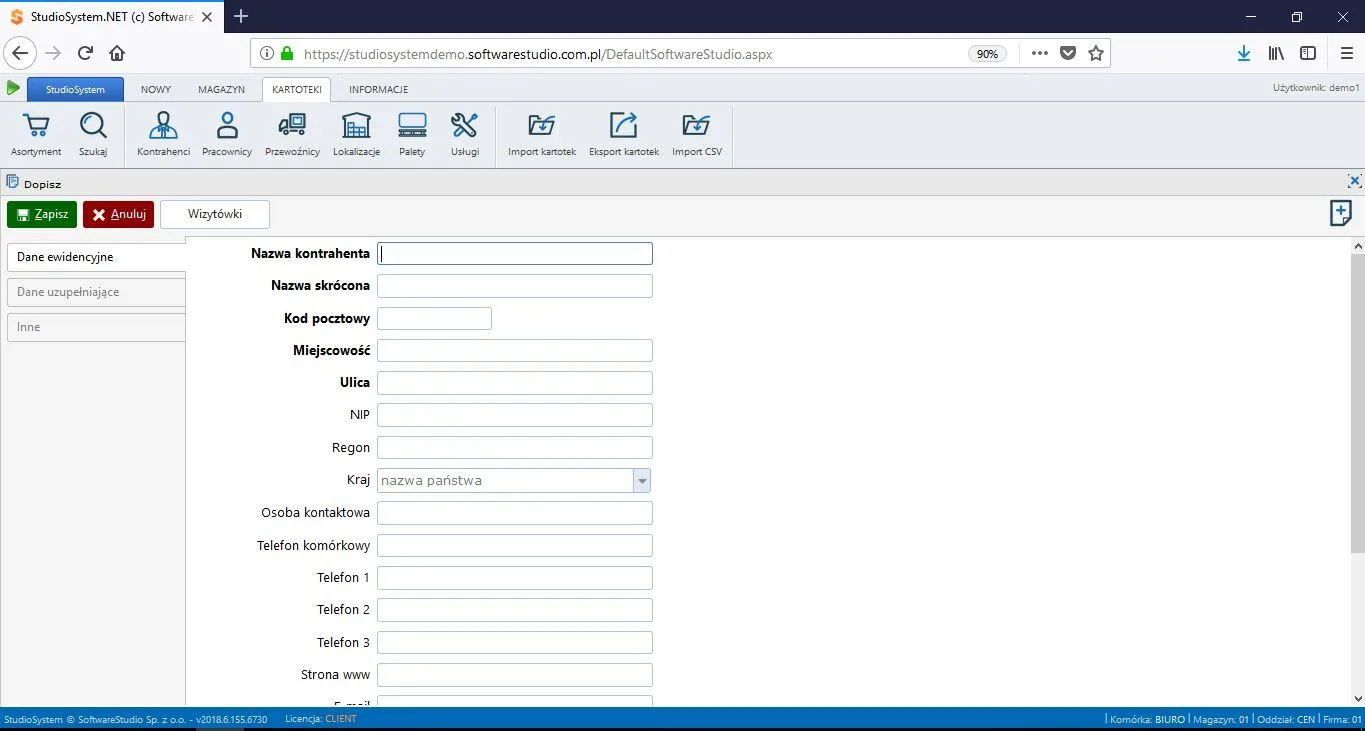
Task: Open Firefox downloads arrow
Action: 1244,53
